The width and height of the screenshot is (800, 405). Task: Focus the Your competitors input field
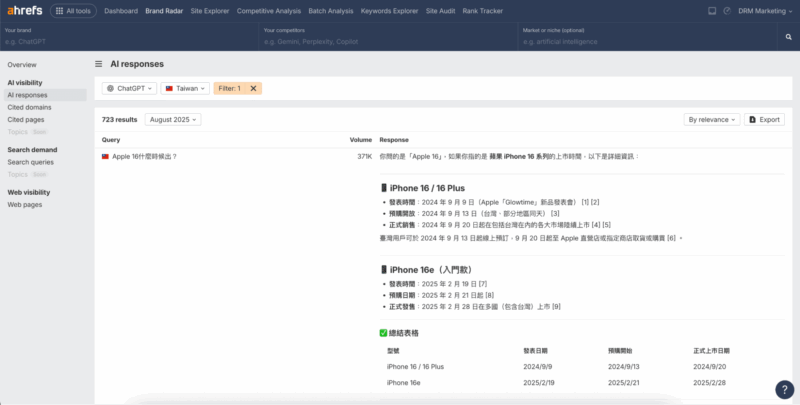388,37
